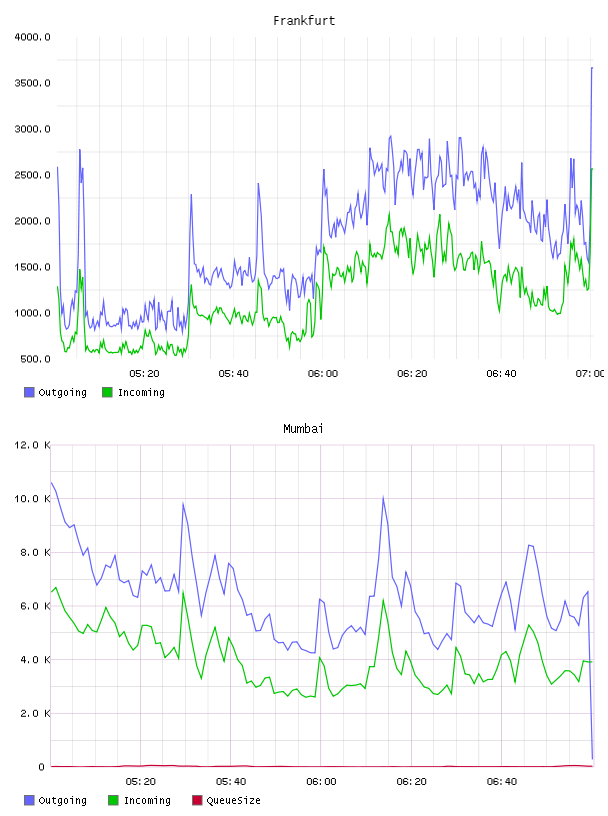Image resolution: width=608 pixels, height=816 pixels.
Task: Select Outgoing label in Frankfurt legend
Action: (x=62, y=393)
